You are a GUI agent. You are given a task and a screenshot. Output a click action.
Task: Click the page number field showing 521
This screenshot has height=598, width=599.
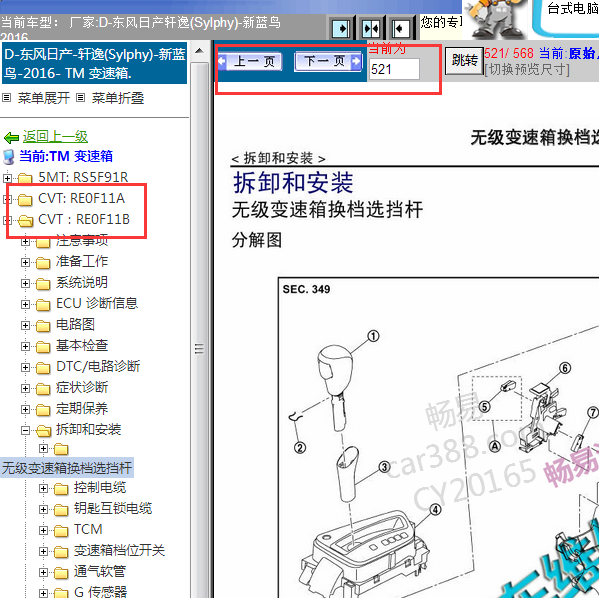click(x=394, y=69)
